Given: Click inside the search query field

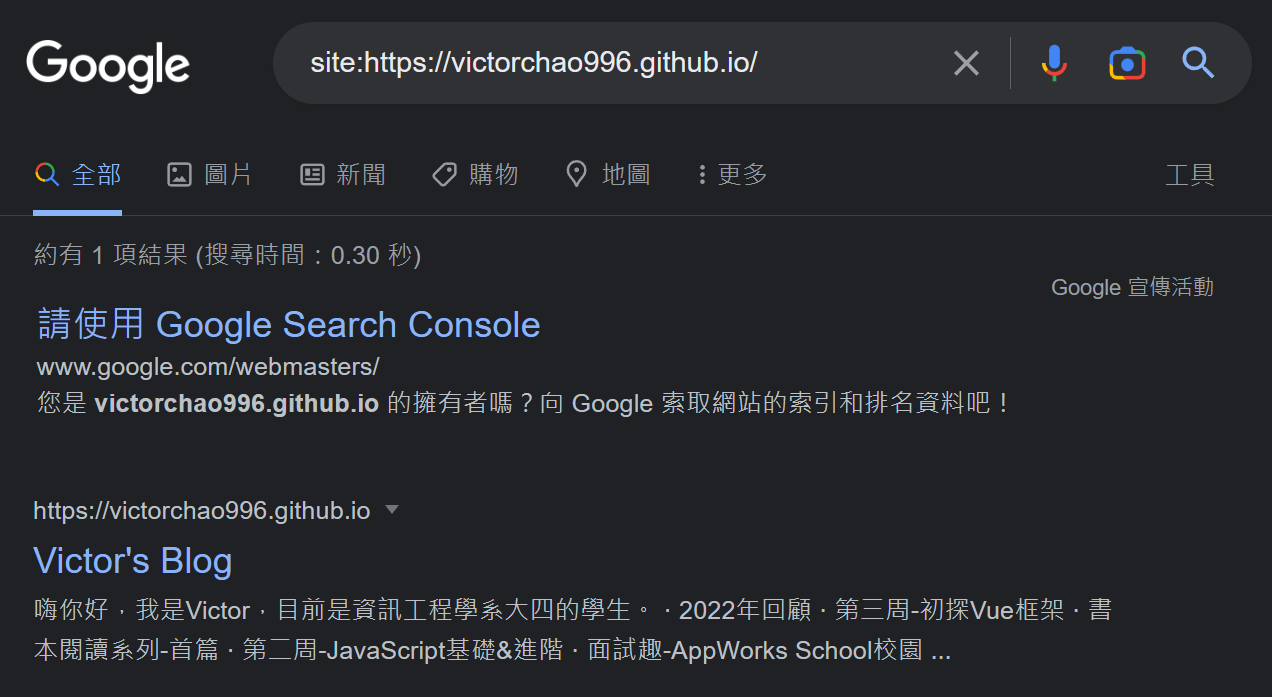Looking at the screenshot, I should 600,62.
